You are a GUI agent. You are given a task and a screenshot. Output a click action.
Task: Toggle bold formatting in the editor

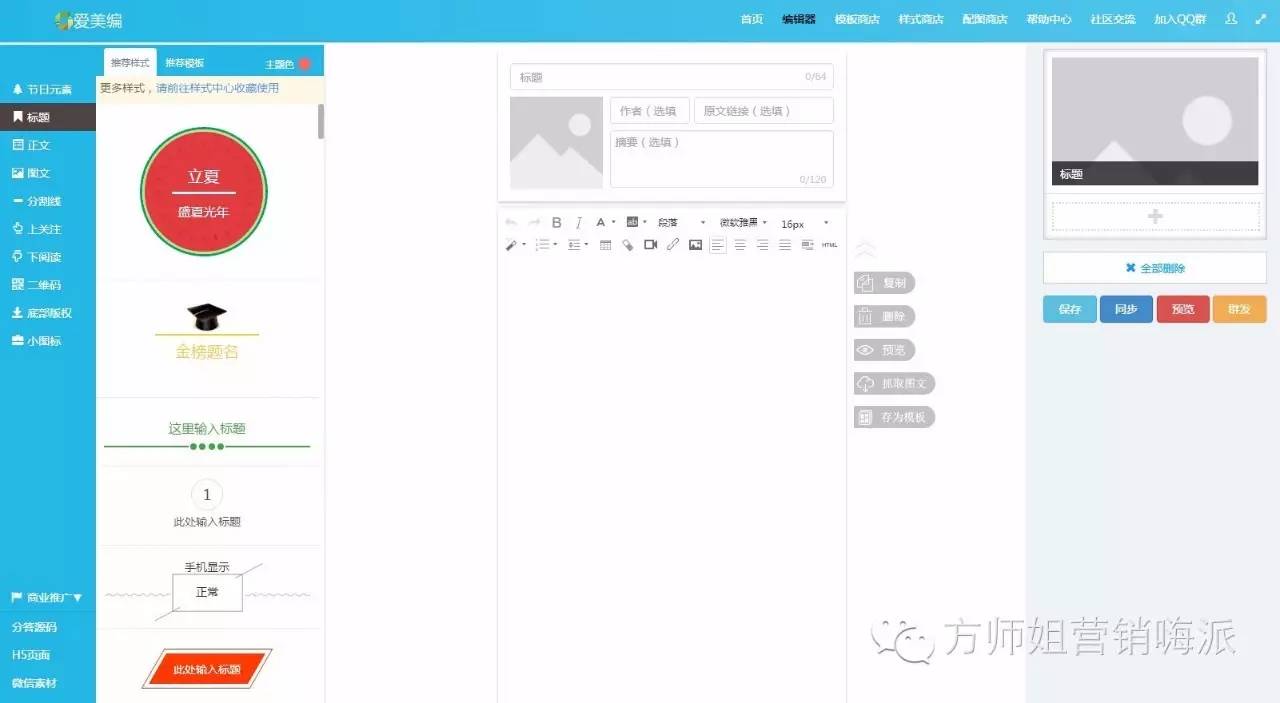(556, 222)
